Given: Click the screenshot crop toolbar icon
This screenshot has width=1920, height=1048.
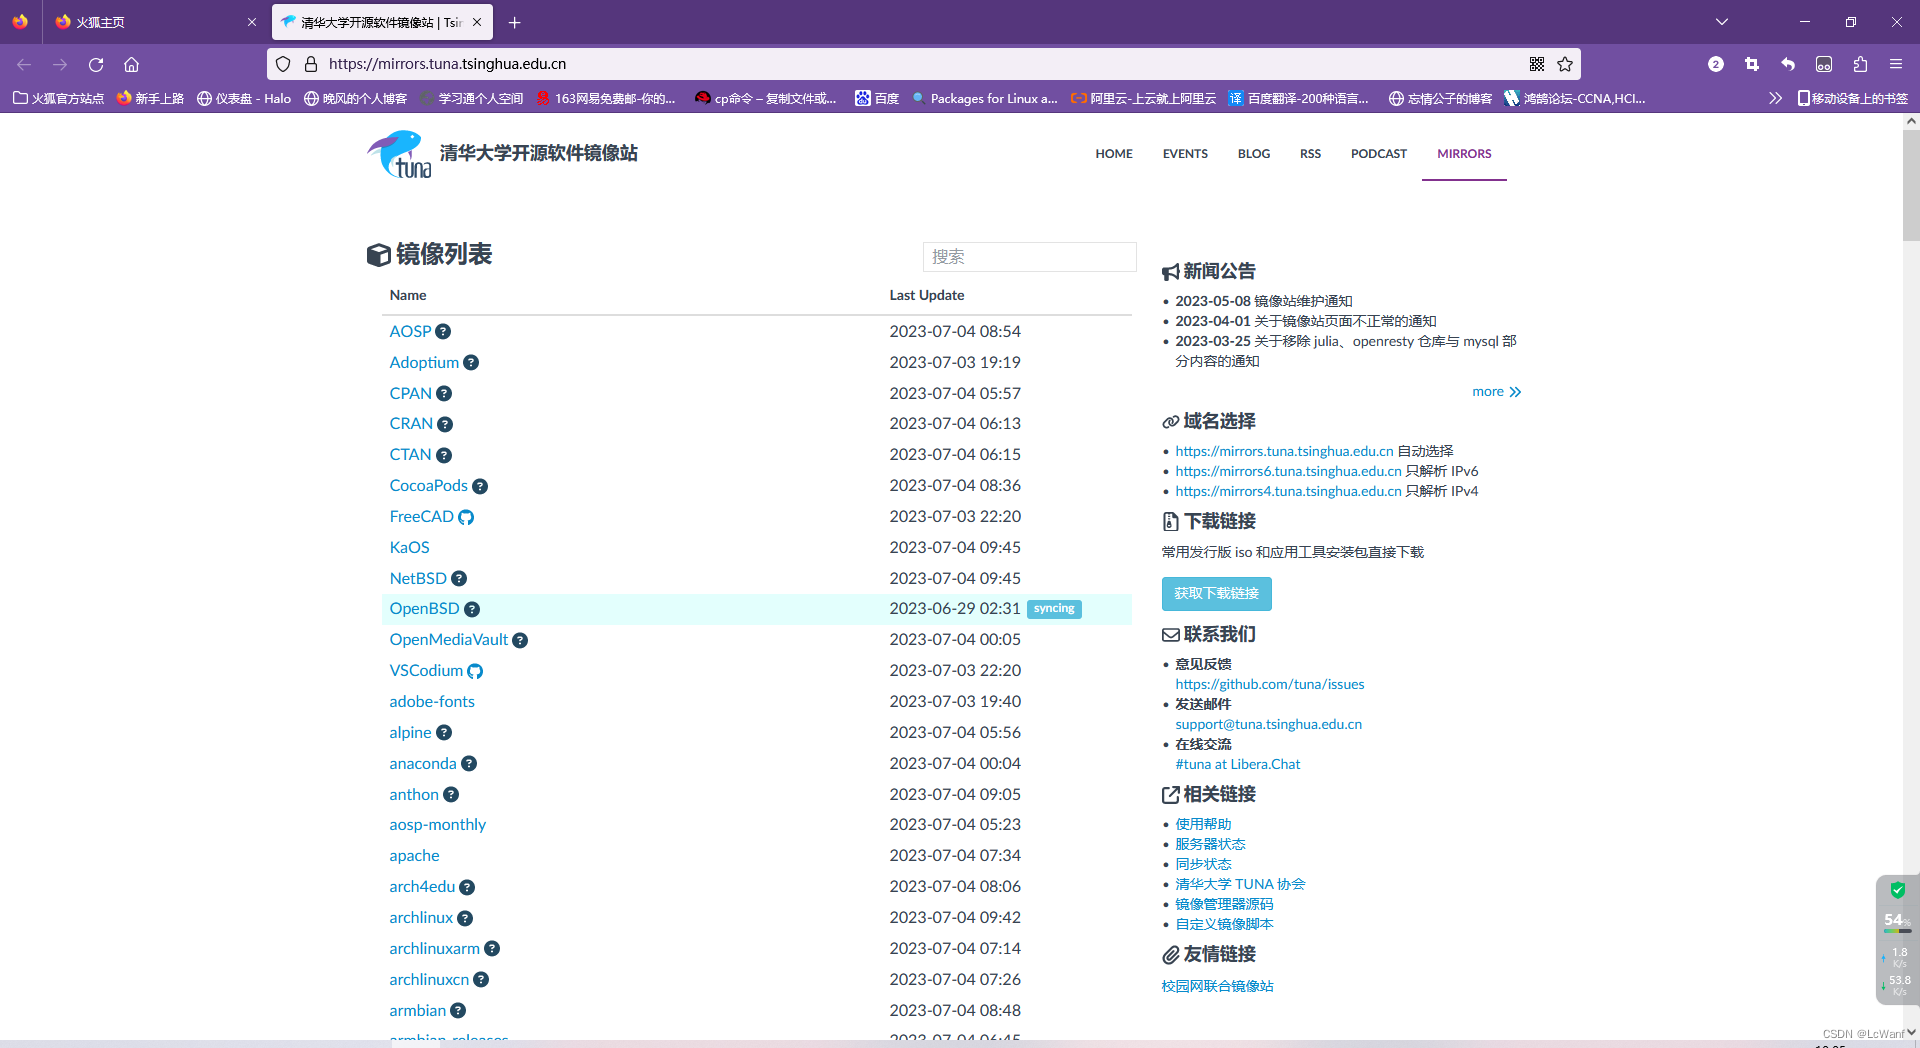Looking at the screenshot, I should [x=1752, y=64].
